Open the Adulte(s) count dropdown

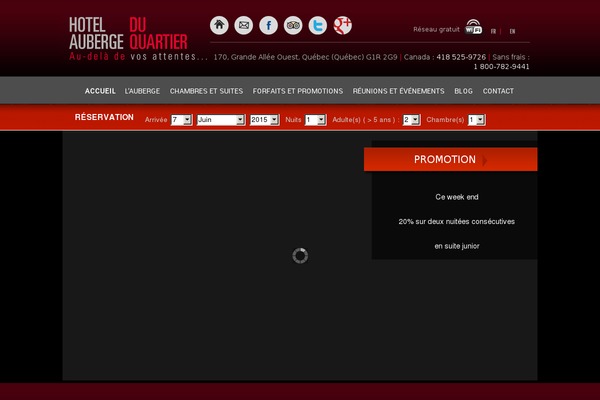[x=411, y=120]
